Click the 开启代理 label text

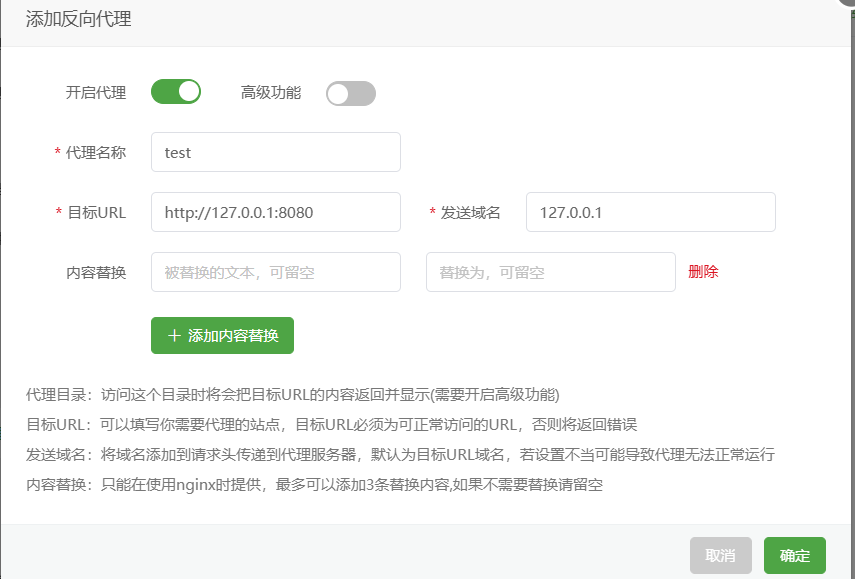[x=96, y=93]
